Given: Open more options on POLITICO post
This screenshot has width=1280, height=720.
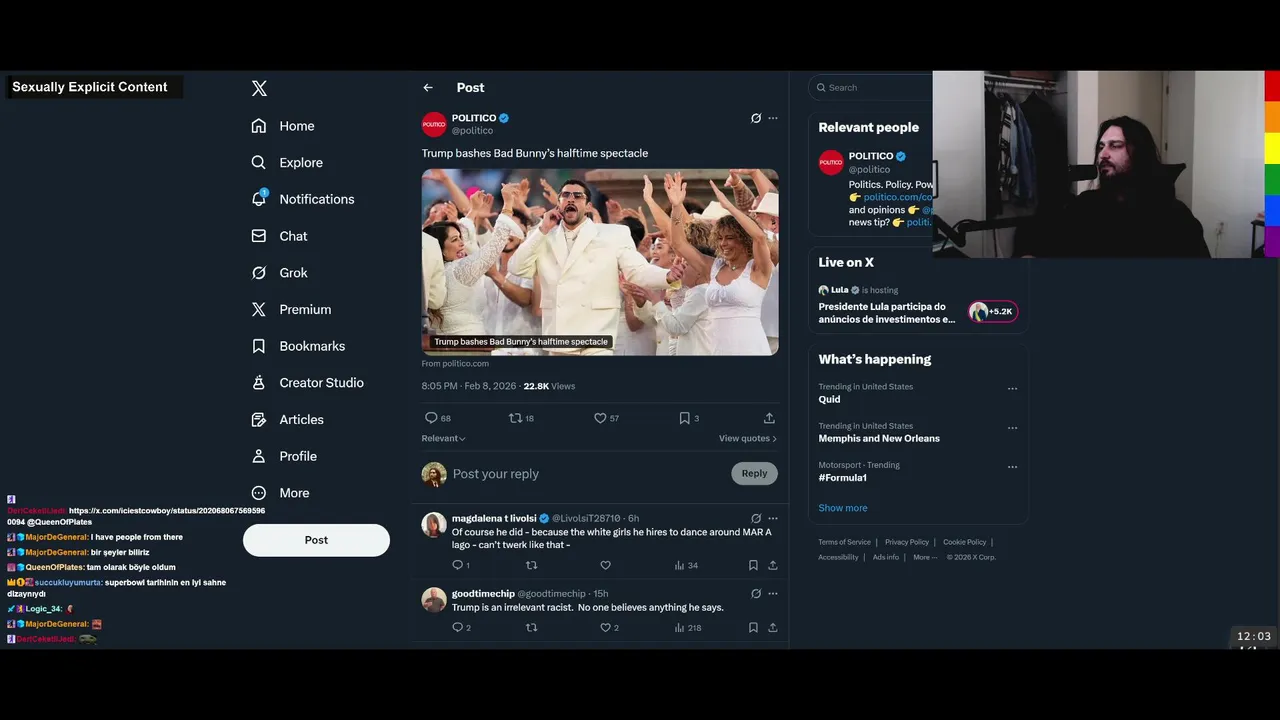Looking at the screenshot, I should coord(773,118).
